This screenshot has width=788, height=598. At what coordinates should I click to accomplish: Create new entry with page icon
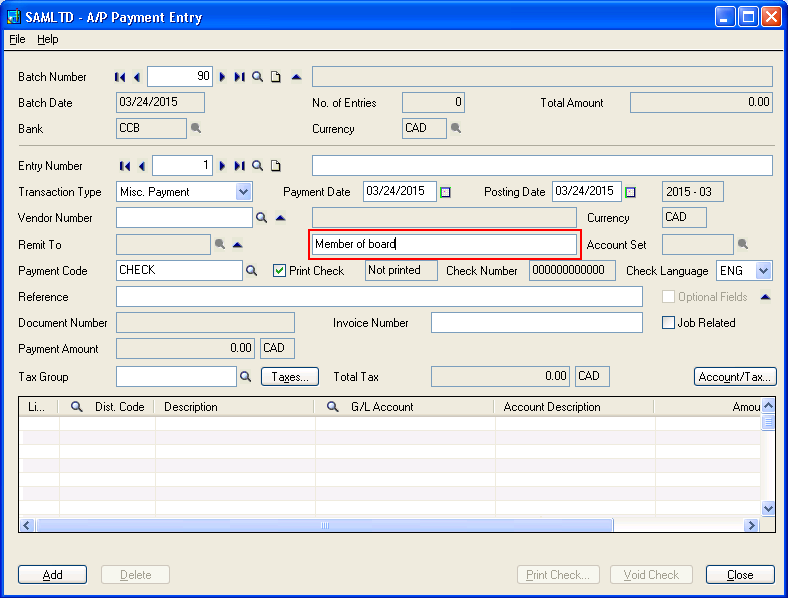coord(275,166)
